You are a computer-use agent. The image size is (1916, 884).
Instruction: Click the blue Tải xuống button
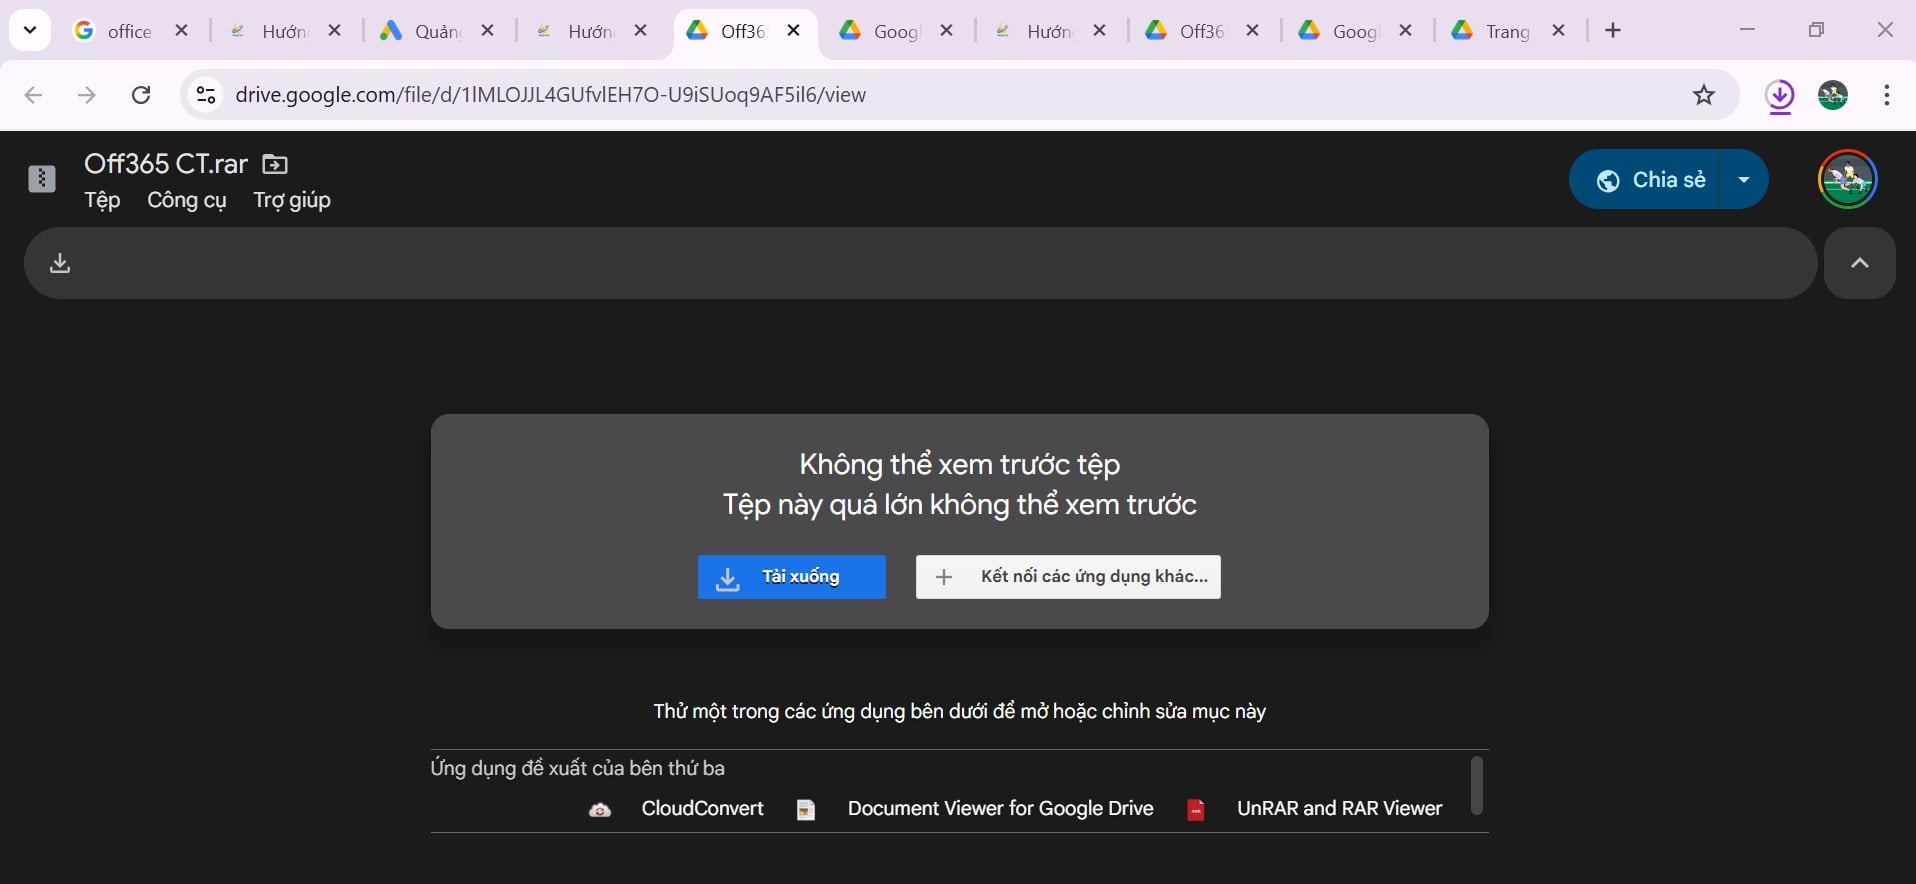[791, 577]
